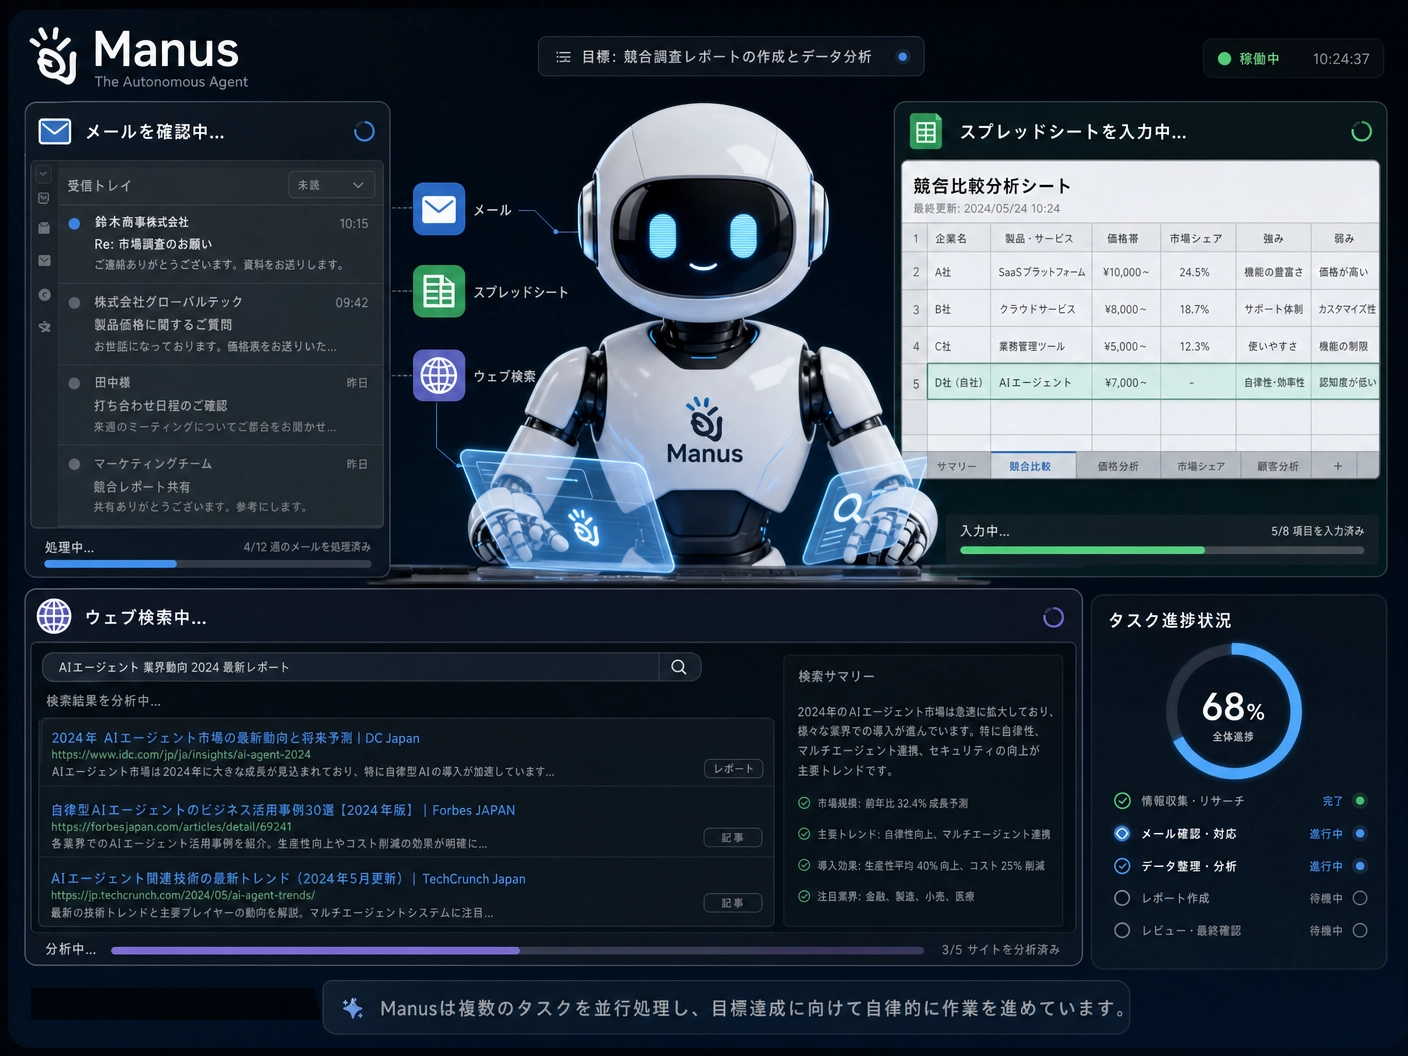The width and height of the screenshot is (1408, 1056).
Task: Click the Manus hand logo in the header
Action: click(54, 56)
